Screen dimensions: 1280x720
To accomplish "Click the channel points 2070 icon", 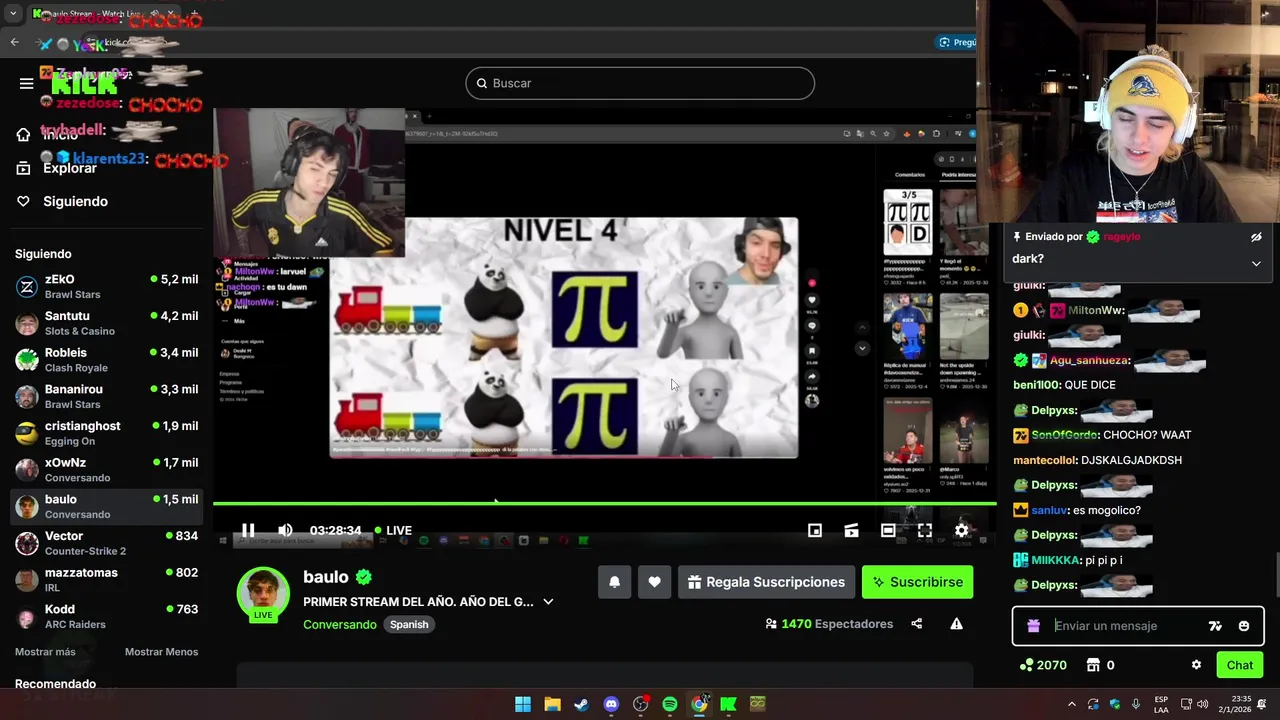I will pyautogui.click(x=1026, y=665).
